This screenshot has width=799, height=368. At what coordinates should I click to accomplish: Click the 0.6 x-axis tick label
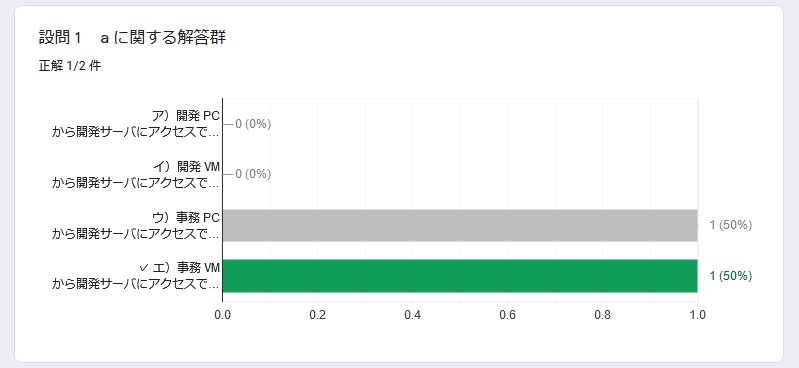click(x=508, y=315)
